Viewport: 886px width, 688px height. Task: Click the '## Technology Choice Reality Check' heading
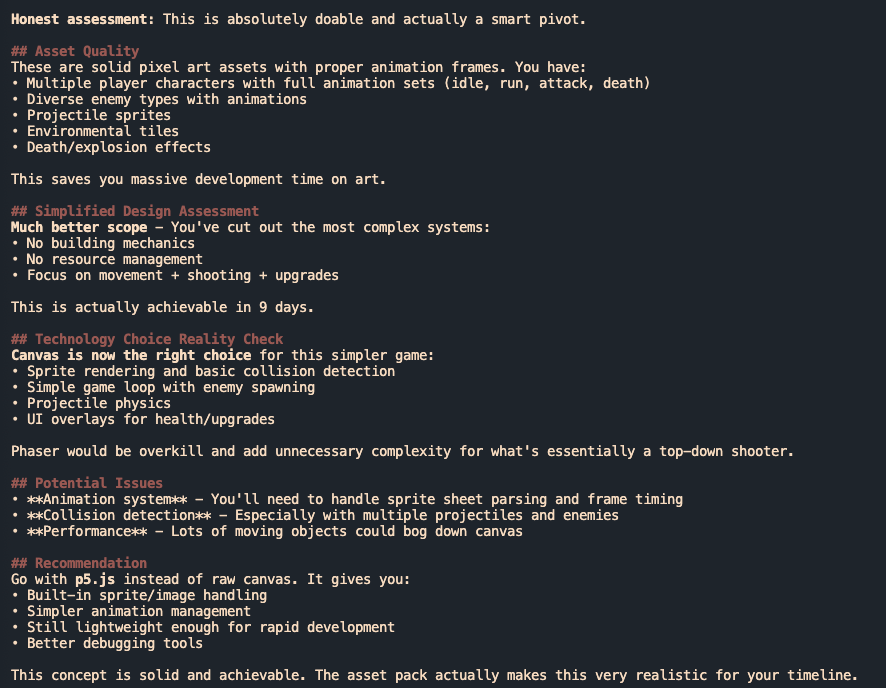[x=147, y=339]
